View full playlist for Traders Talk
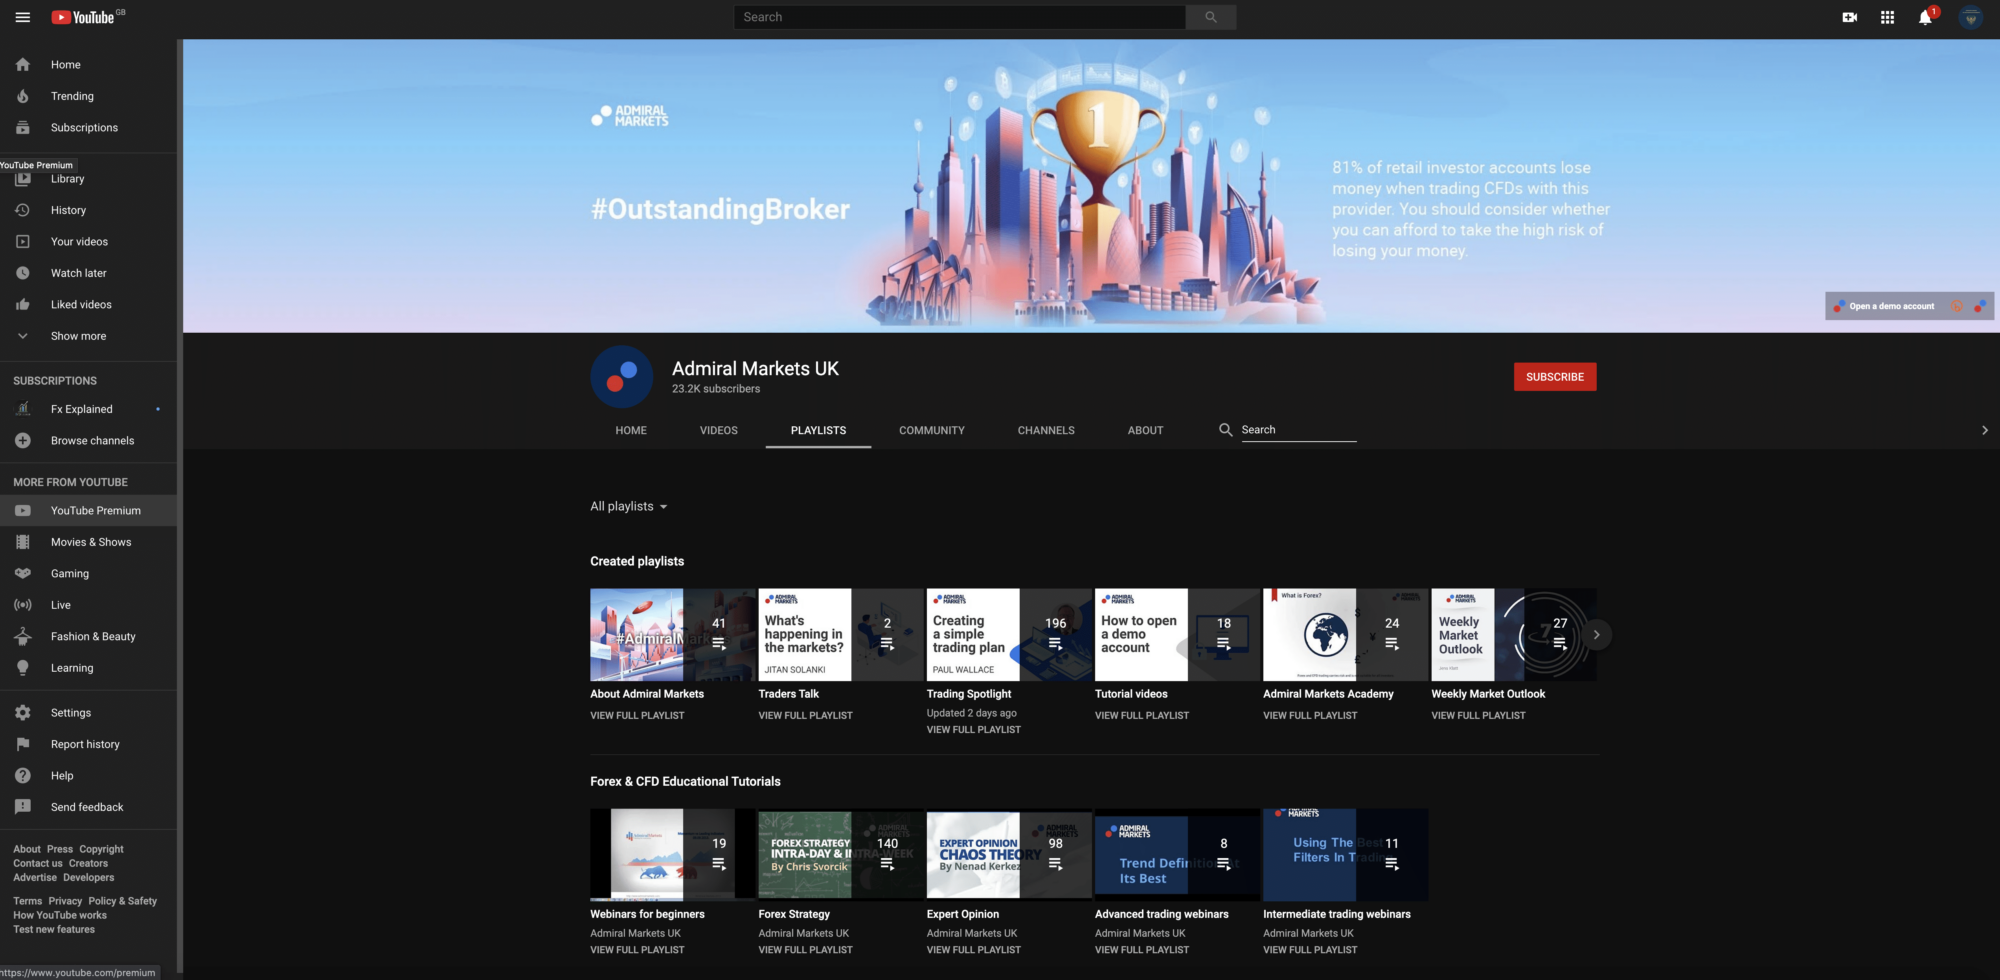 point(805,716)
